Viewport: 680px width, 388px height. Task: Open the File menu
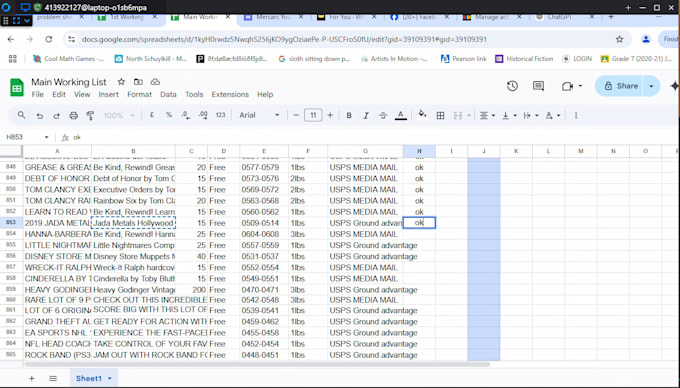[x=37, y=95]
